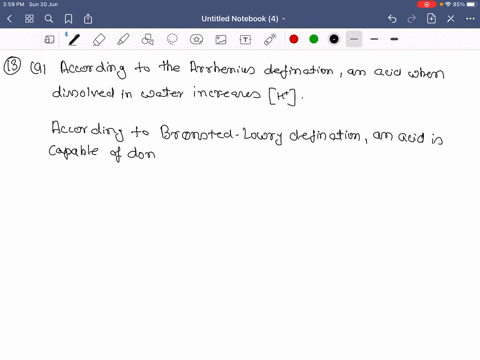The image size is (480, 360).
Task: Tap the Wi-Fi status icon
Action: (448, 4)
